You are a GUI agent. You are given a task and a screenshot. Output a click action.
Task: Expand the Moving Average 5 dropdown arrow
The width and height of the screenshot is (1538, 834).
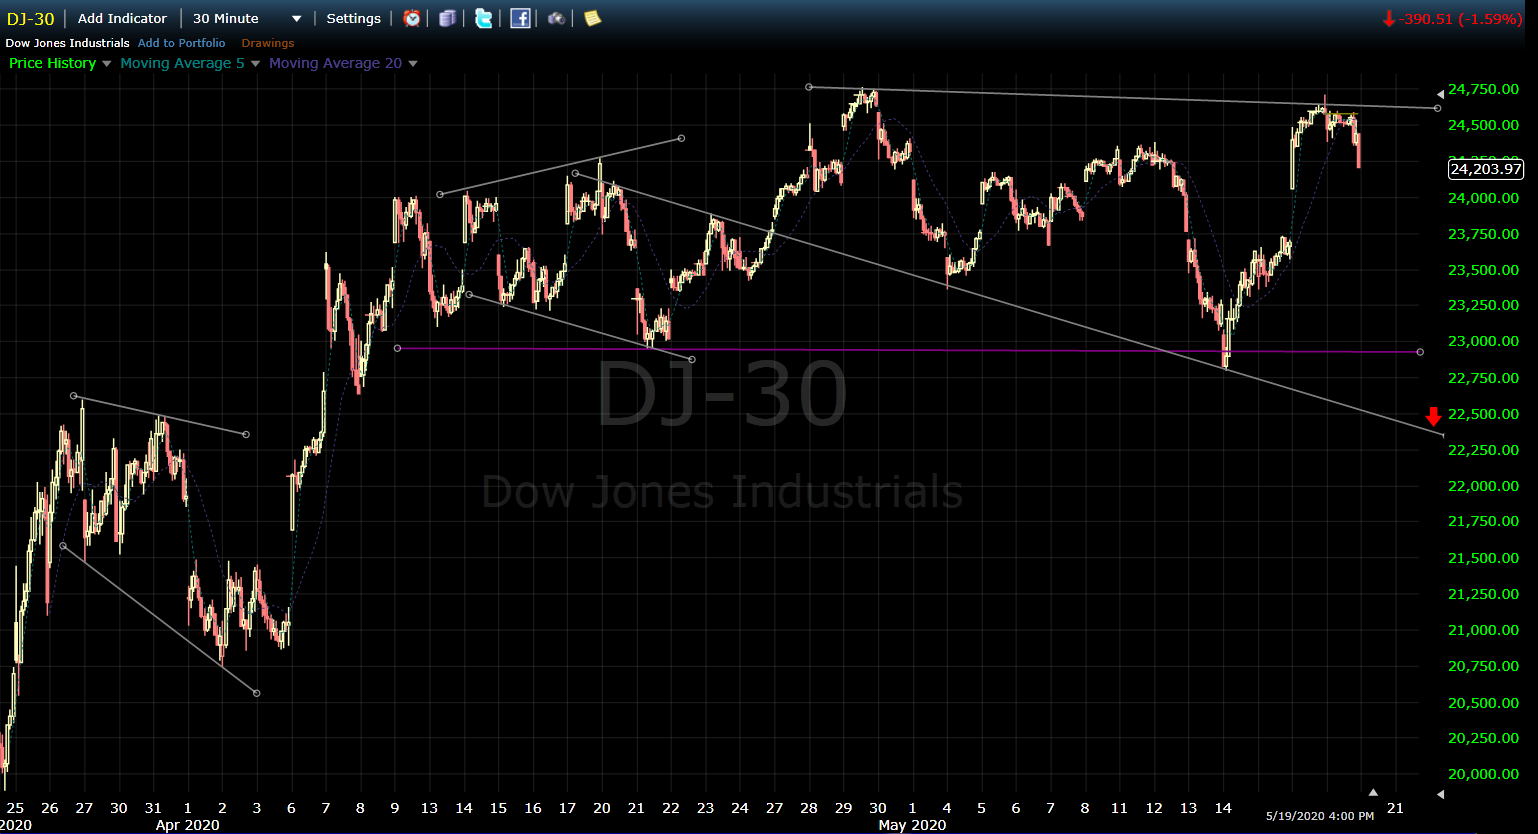point(255,64)
